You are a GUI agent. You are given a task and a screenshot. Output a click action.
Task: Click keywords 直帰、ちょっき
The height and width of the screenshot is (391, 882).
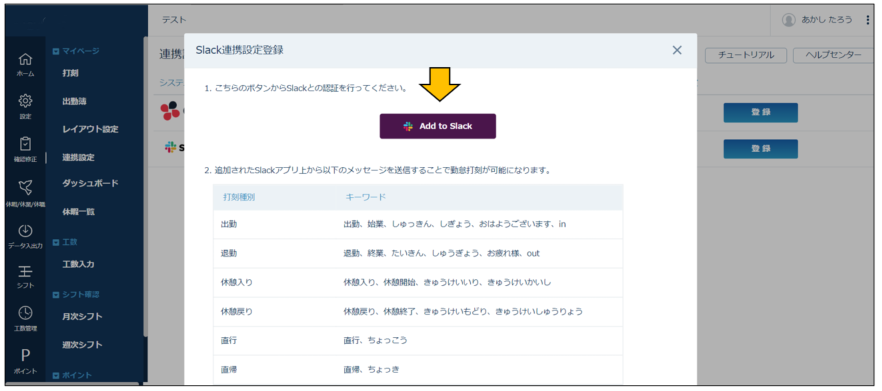pyautogui.click(x=371, y=370)
